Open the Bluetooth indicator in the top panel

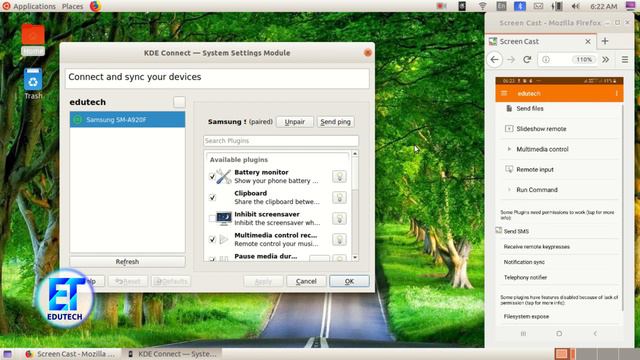tap(520, 6)
